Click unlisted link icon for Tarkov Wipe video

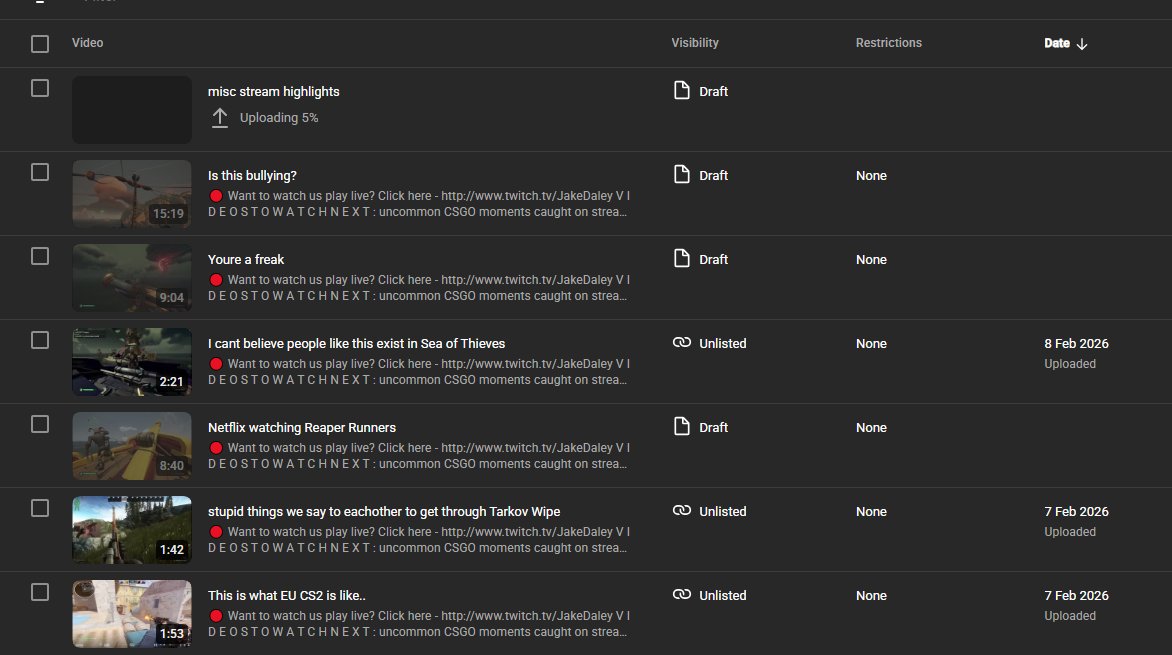point(682,511)
